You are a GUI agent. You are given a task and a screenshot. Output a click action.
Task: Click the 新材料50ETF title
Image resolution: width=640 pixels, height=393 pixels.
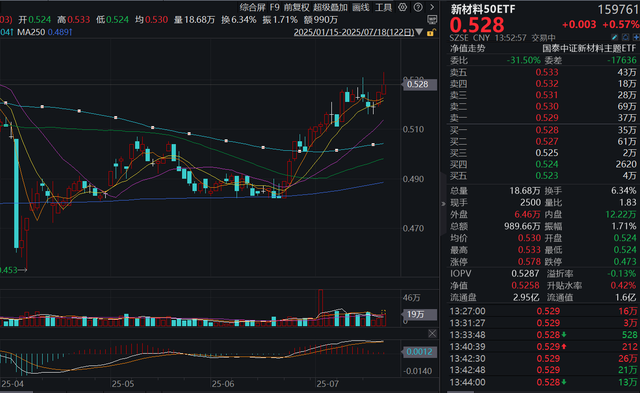(x=483, y=9)
